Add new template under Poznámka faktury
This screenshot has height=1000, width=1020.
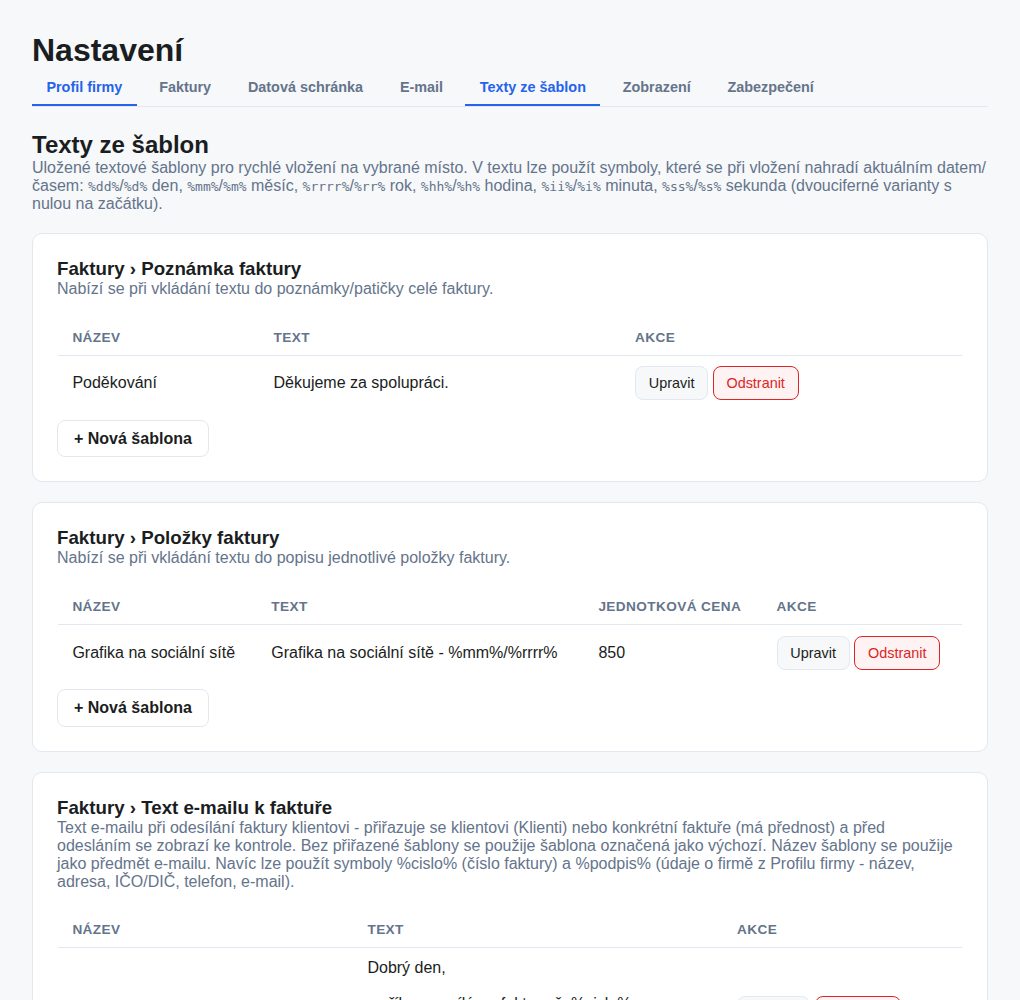pos(133,439)
